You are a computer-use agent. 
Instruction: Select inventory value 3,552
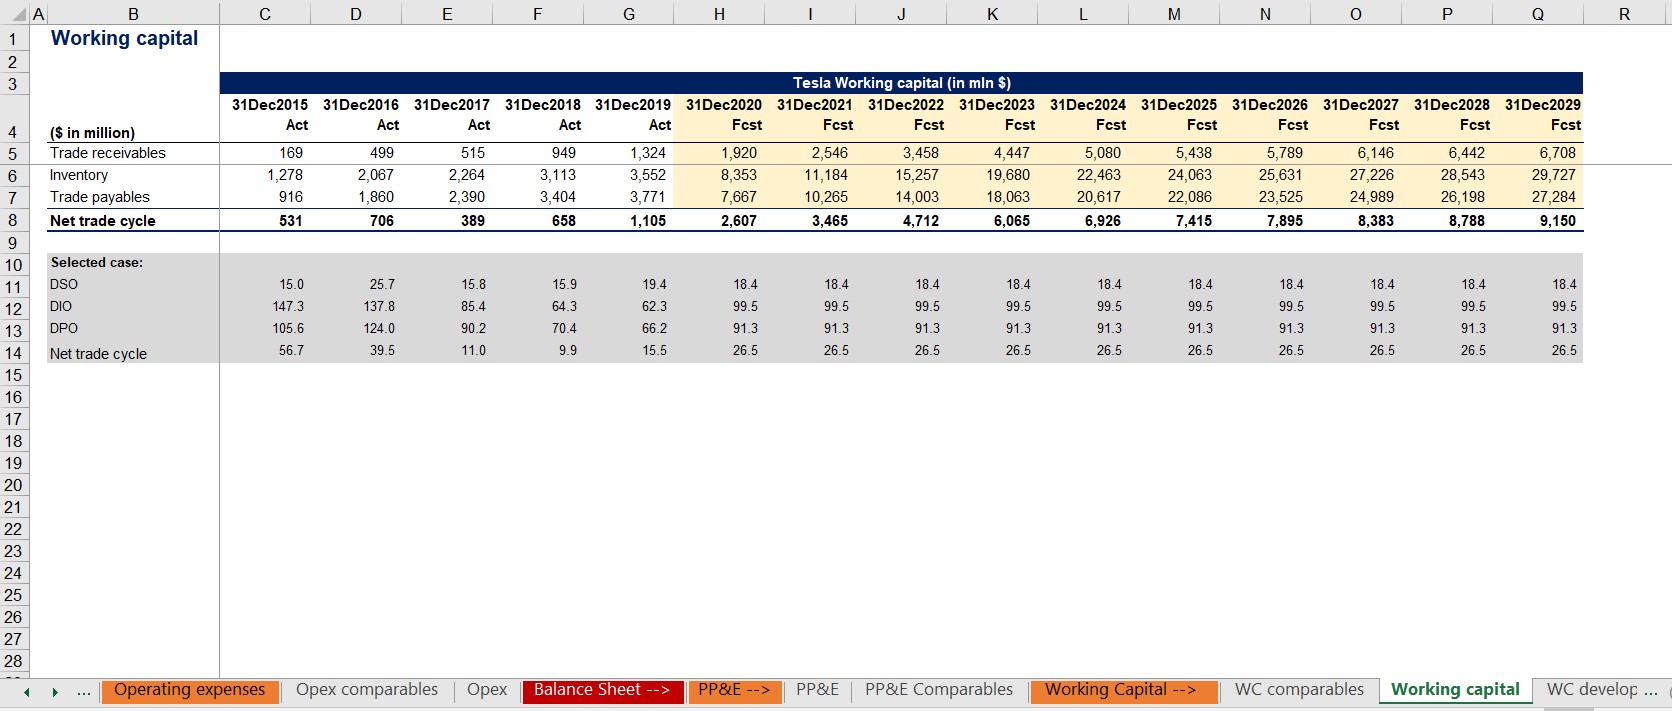point(648,175)
